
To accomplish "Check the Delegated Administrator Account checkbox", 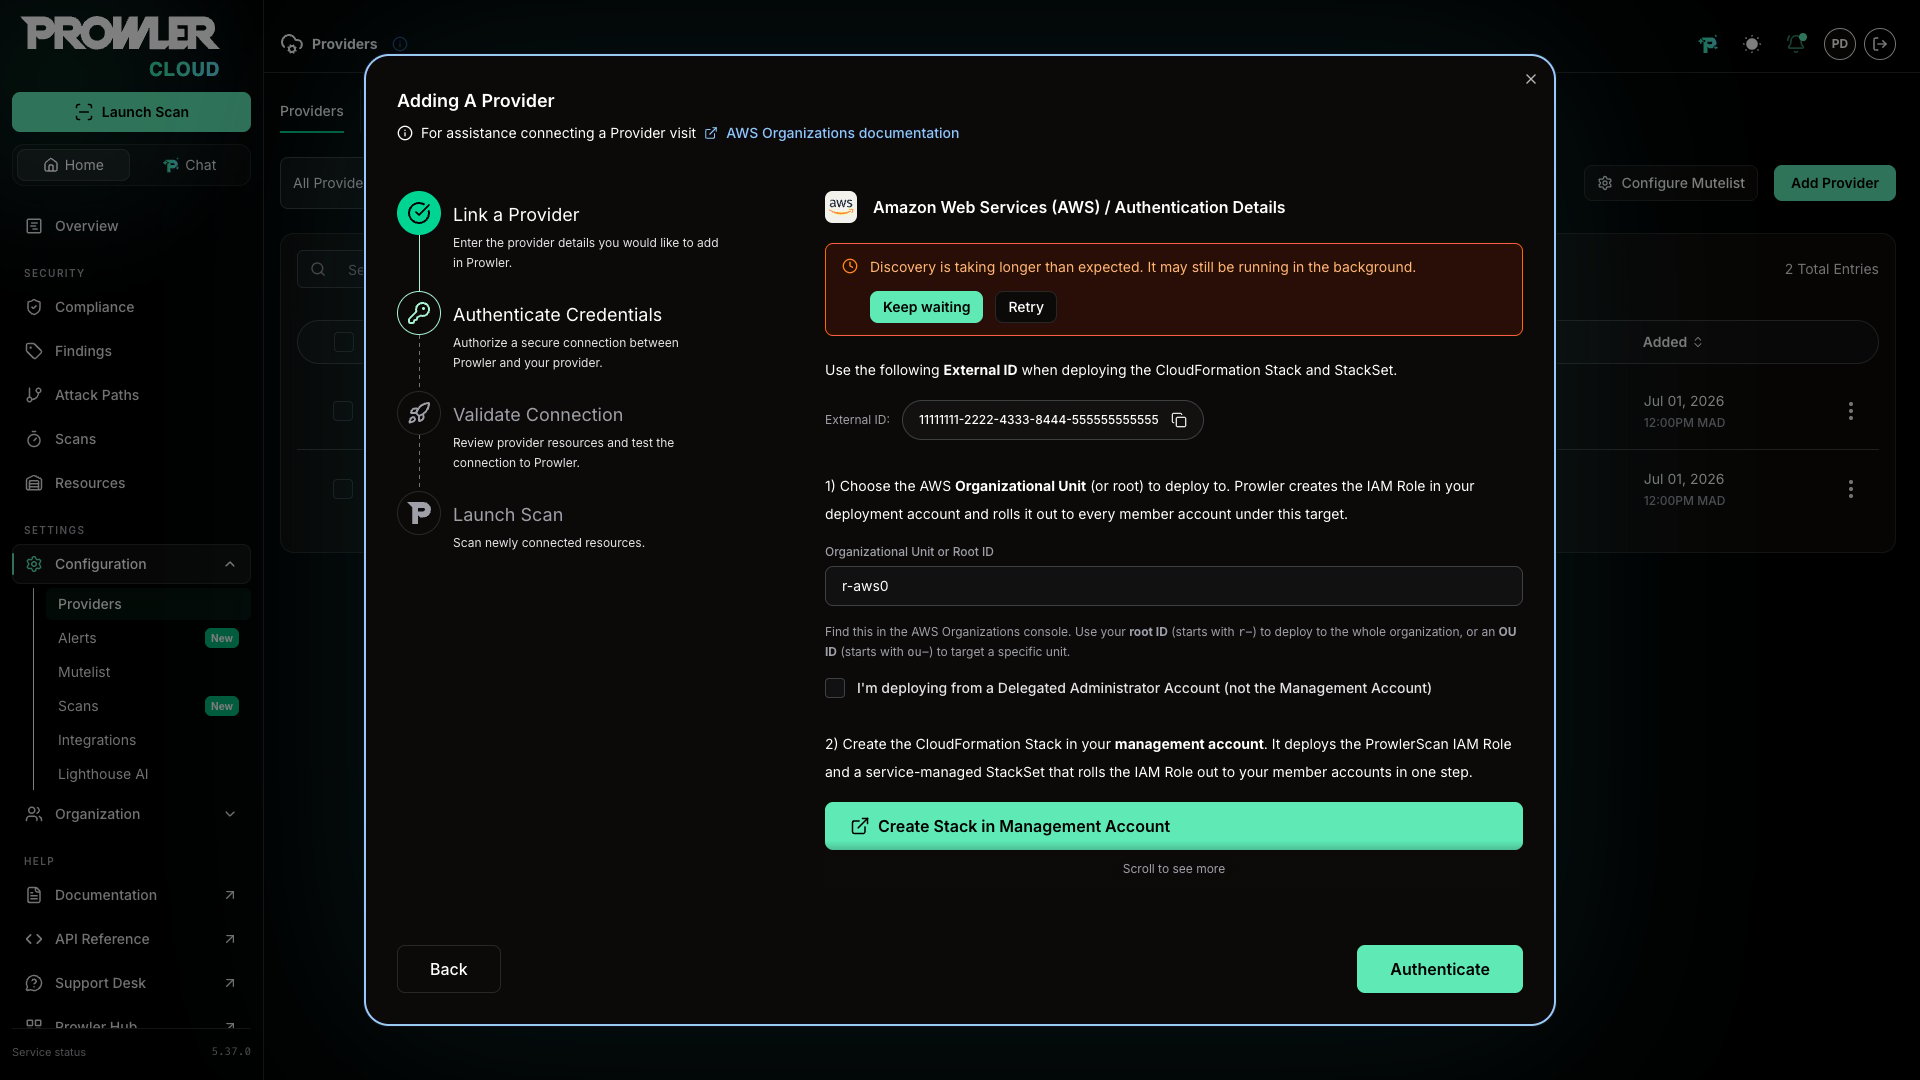I will point(835,688).
